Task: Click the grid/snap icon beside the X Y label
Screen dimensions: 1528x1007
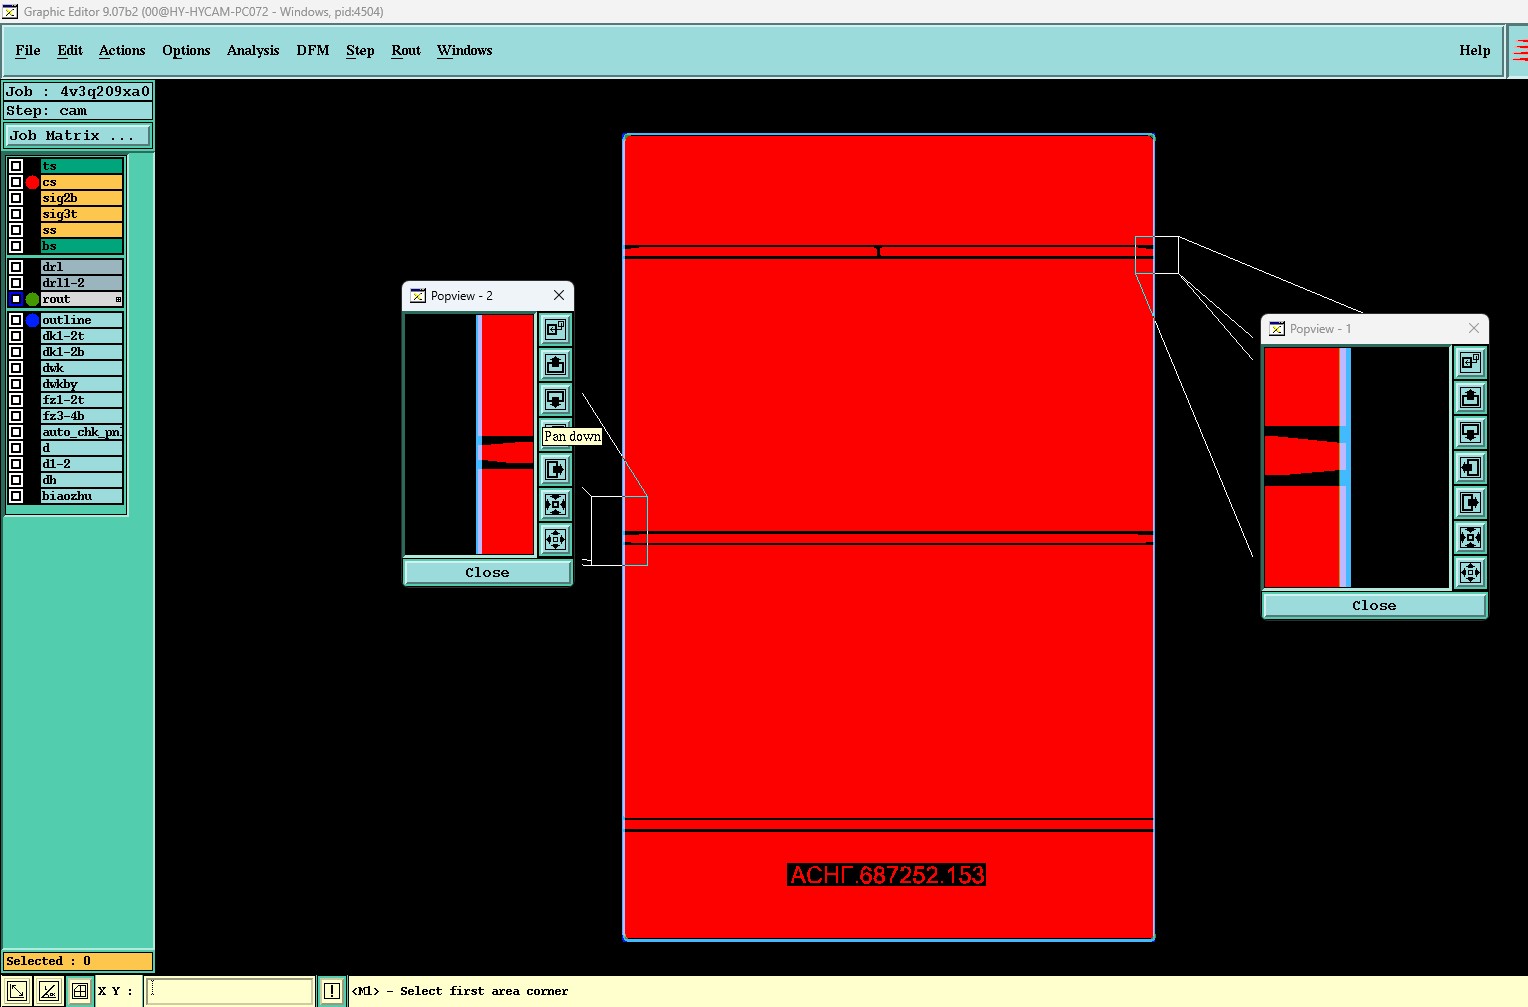Action: pyautogui.click(x=80, y=991)
